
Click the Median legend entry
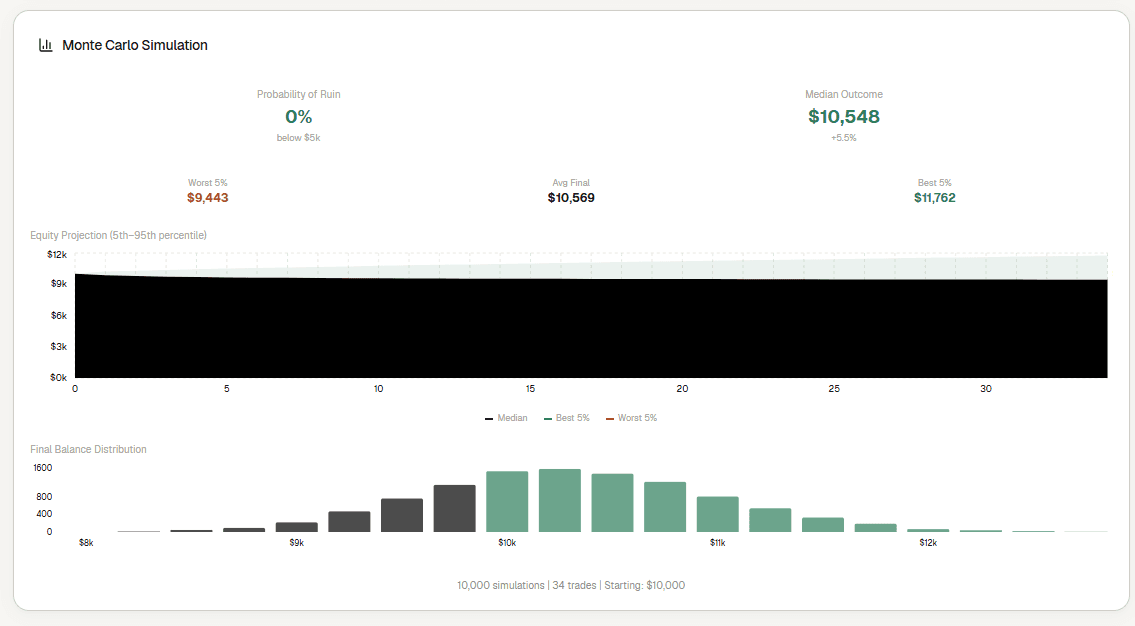pyautogui.click(x=506, y=418)
